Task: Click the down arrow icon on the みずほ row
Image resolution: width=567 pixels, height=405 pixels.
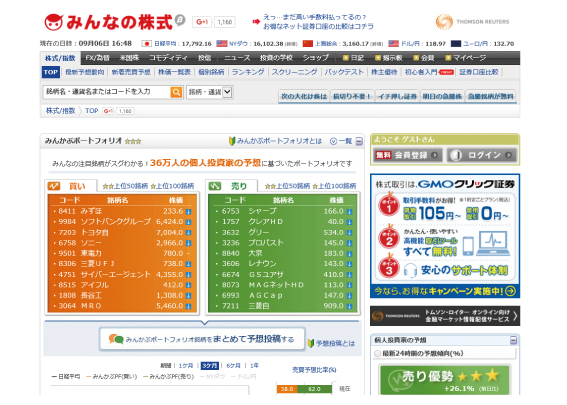Action: [x=188, y=212]
